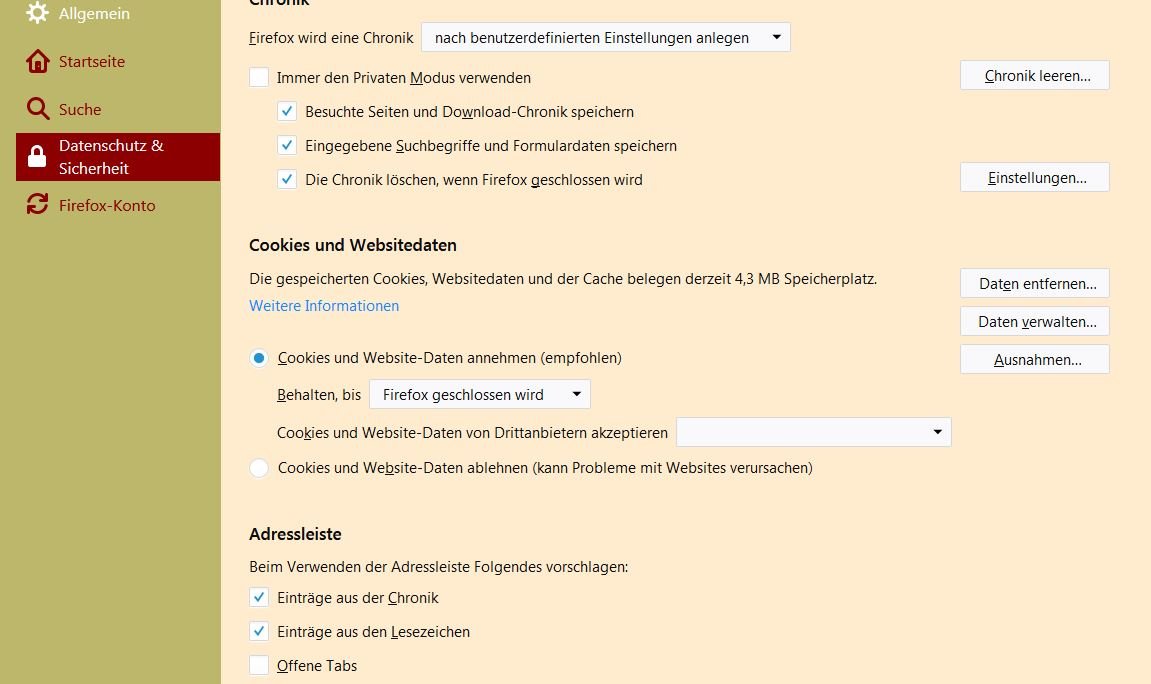Viewport: 1151px width, 684px height.
Task: Open the Firefox-Konto section
Action: [x=107, y=205]
